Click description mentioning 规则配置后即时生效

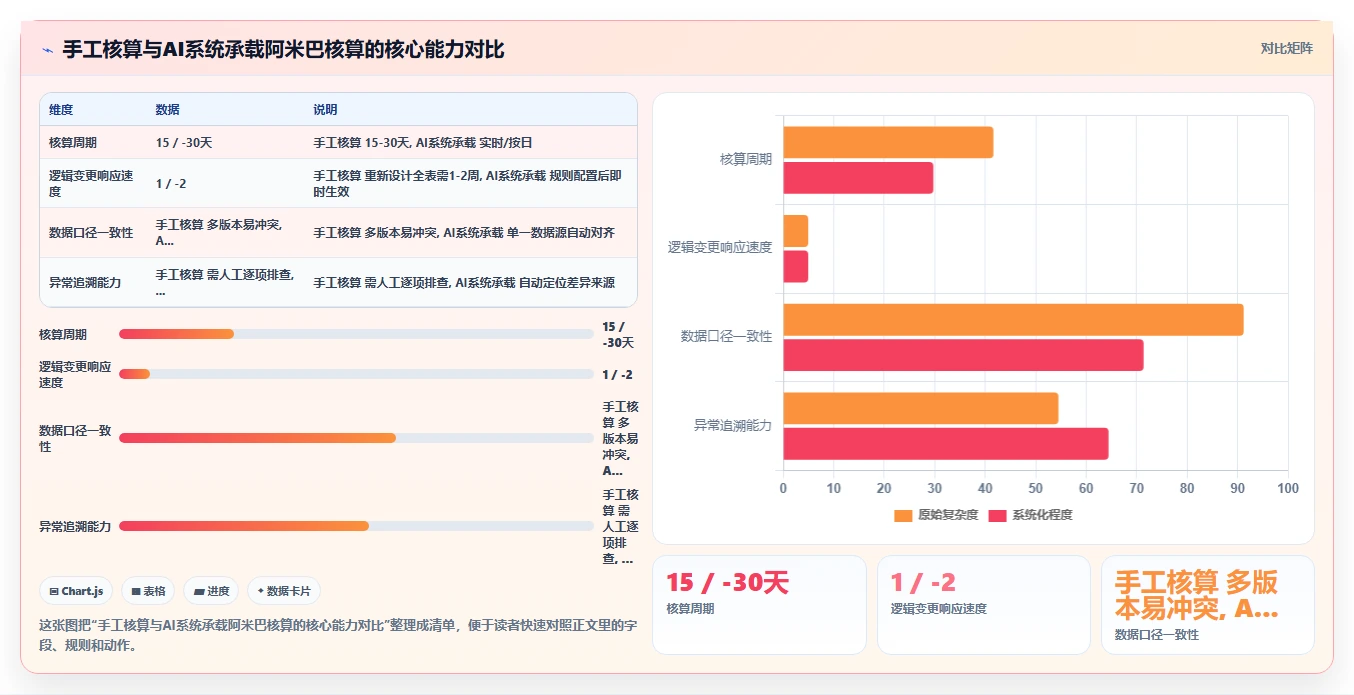468,183
